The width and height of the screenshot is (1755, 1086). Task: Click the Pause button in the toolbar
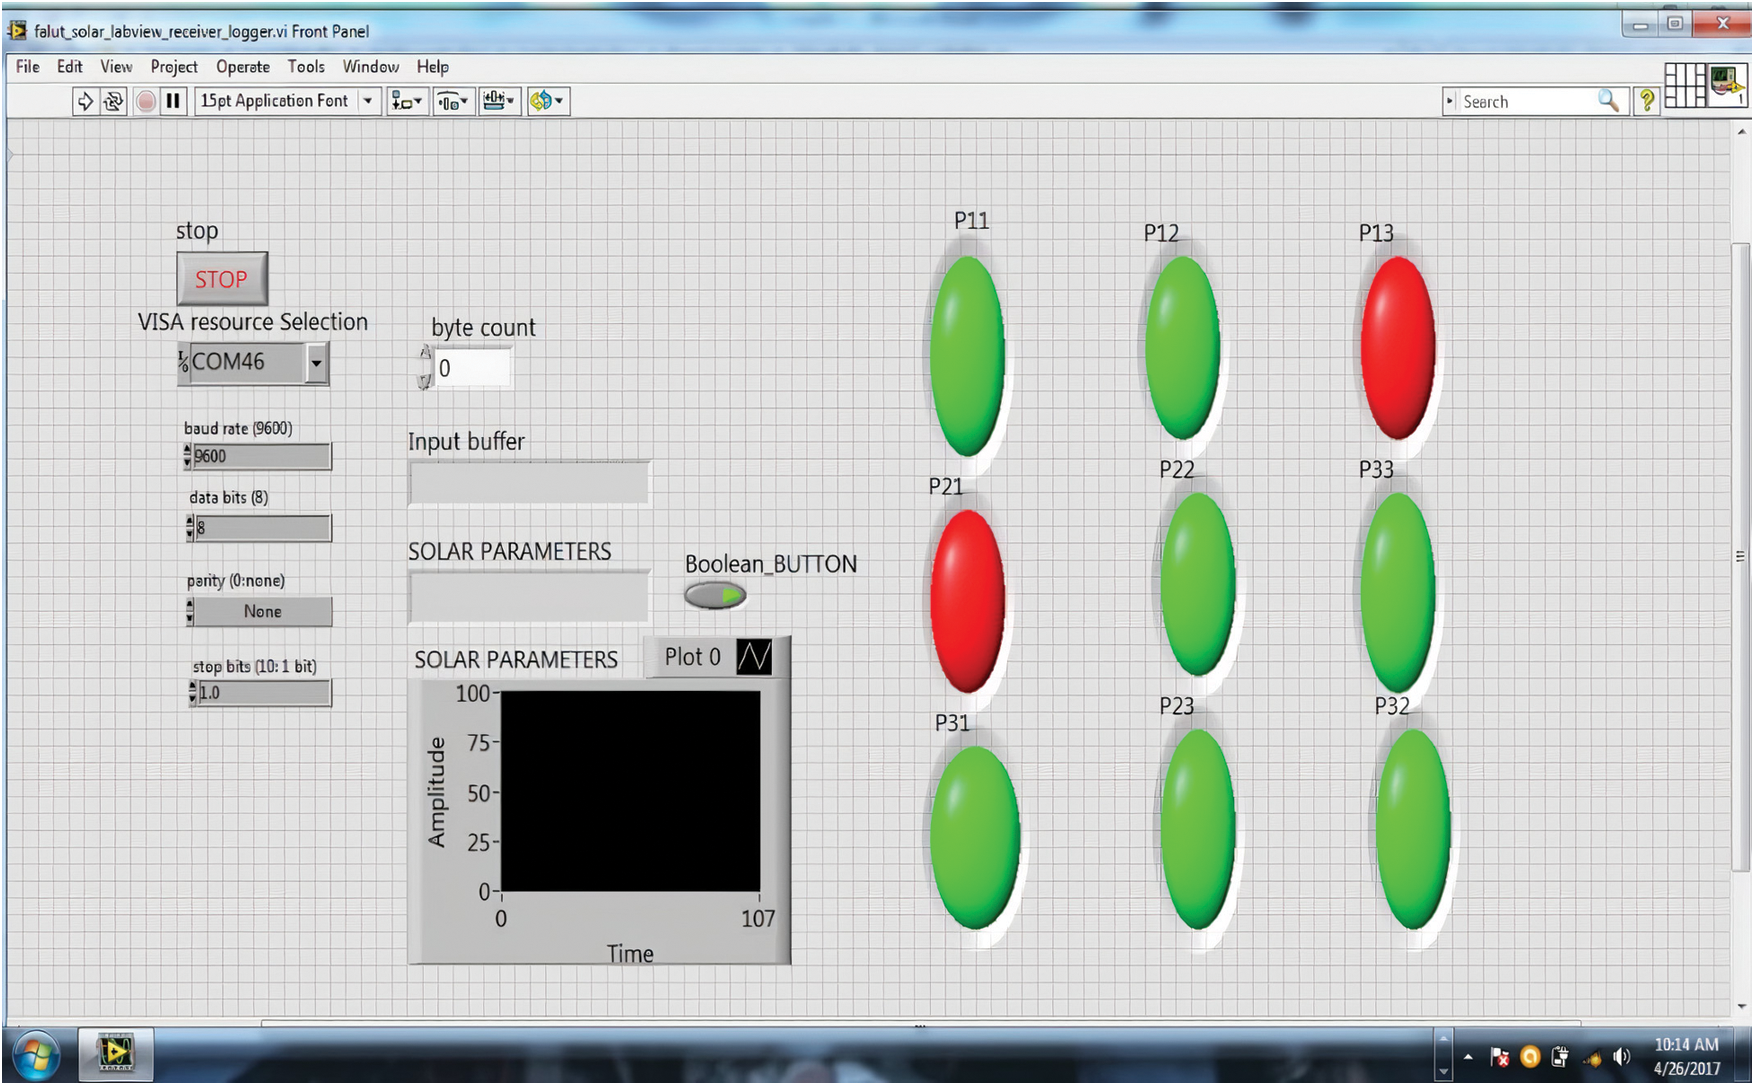pyautogui.click(x=174, y=101)
